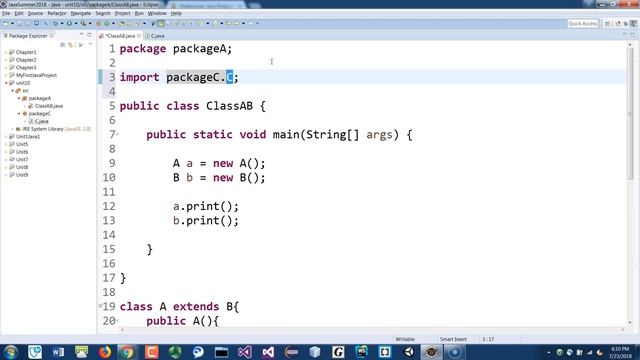The image size is (640, 360).
Task: Collapse the packageA node
Action: pyautogui.click(x=19, y=98)
